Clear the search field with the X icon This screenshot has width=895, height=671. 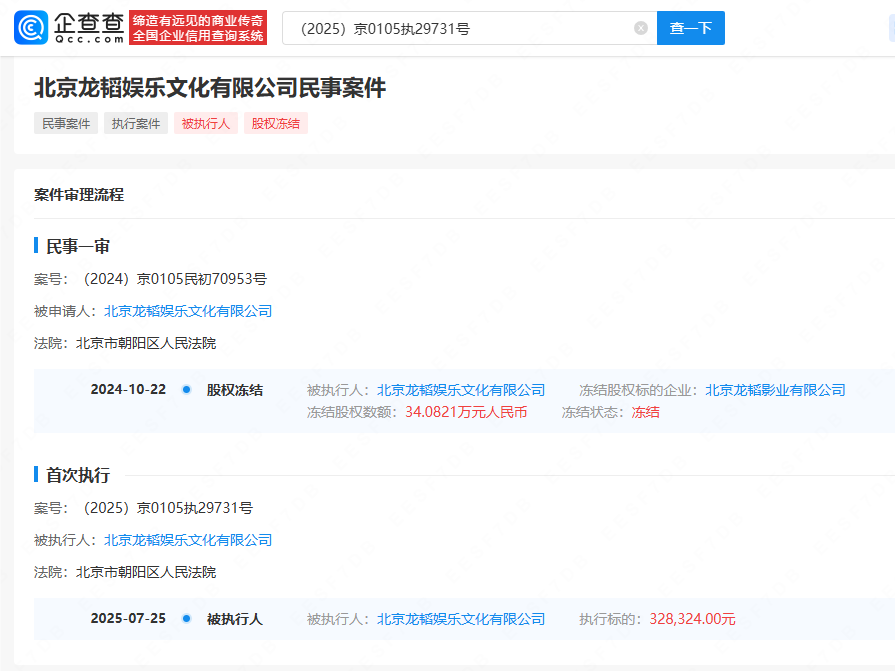tap(640, 28)
